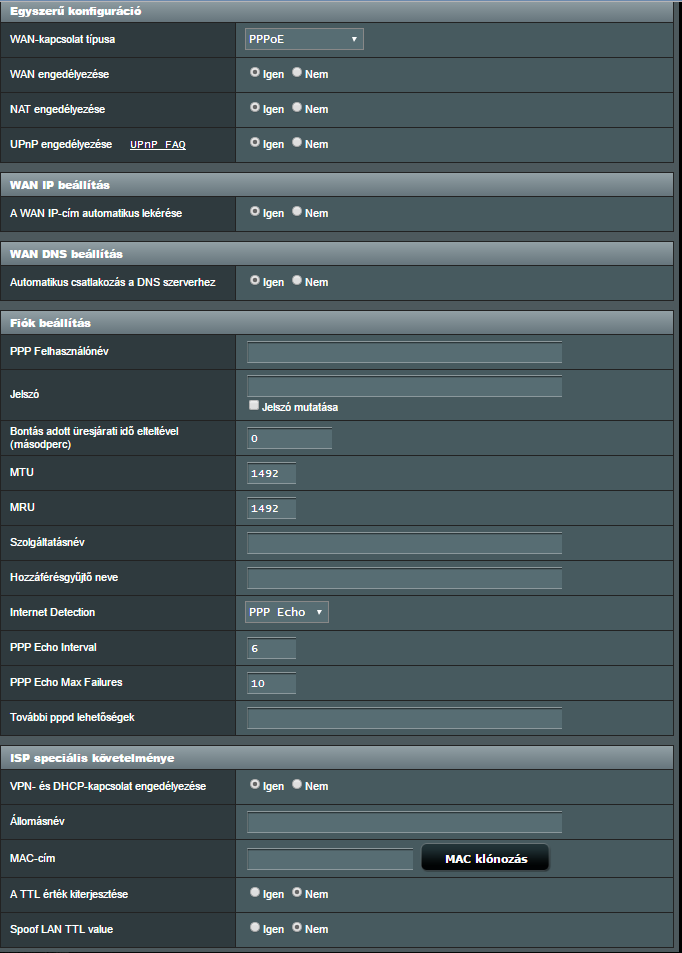Click the PPP Echo Max Failures field

(271, 683)
